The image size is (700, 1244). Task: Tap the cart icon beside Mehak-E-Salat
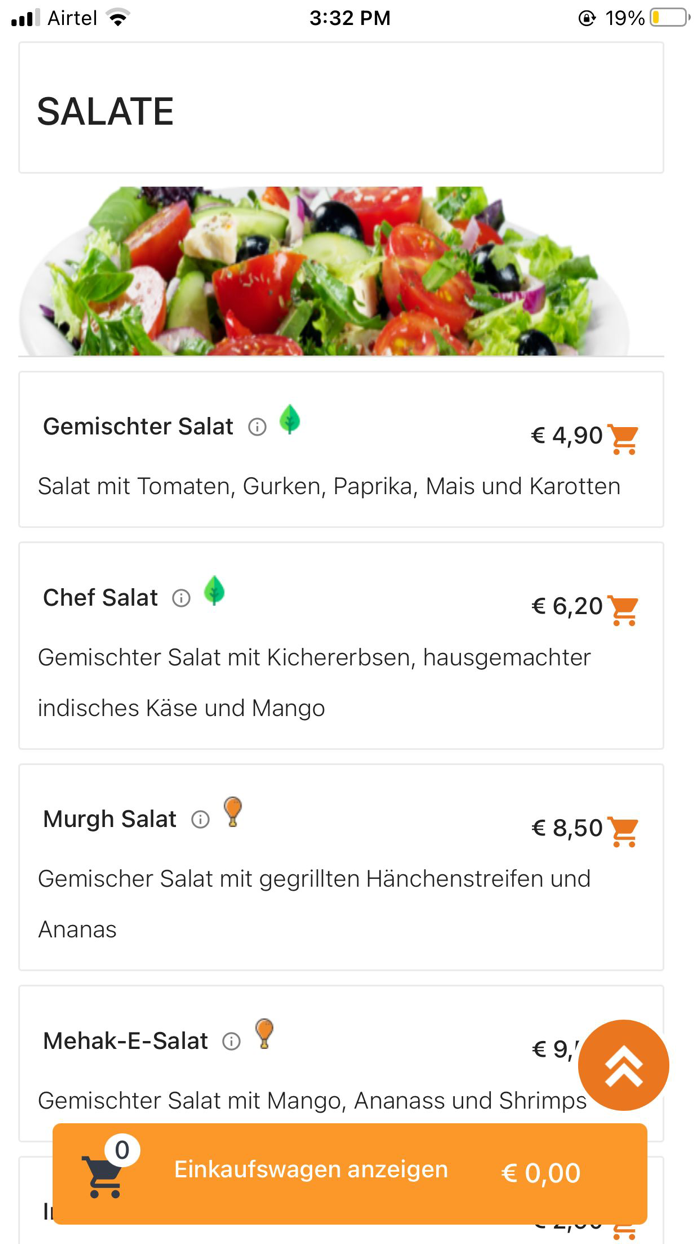click(624, 1052)
